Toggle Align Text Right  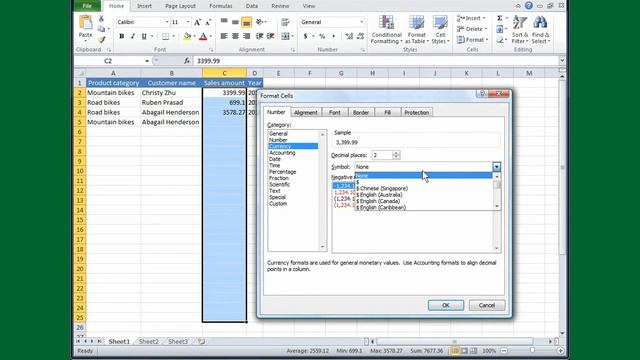(x=246, y=36)
